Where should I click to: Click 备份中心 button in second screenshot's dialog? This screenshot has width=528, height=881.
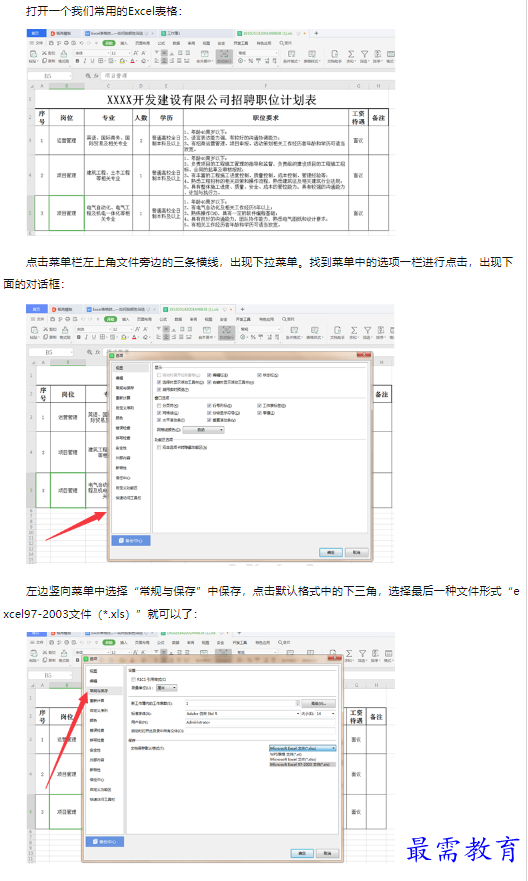click(130, 541)
